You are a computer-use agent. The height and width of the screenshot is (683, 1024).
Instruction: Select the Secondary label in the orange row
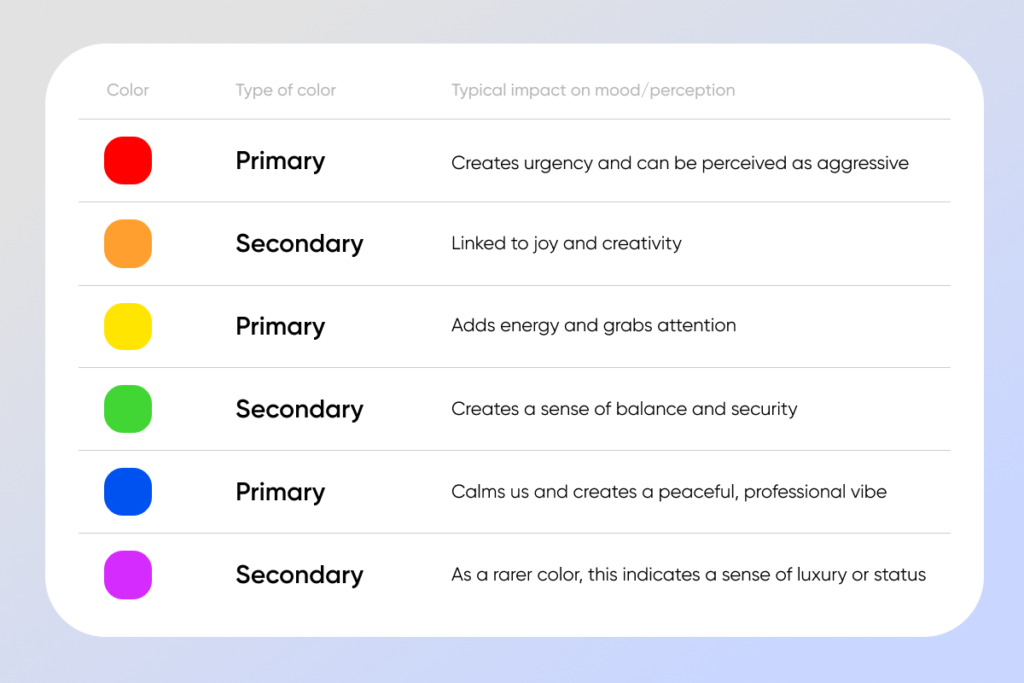[x=299, y=244]
